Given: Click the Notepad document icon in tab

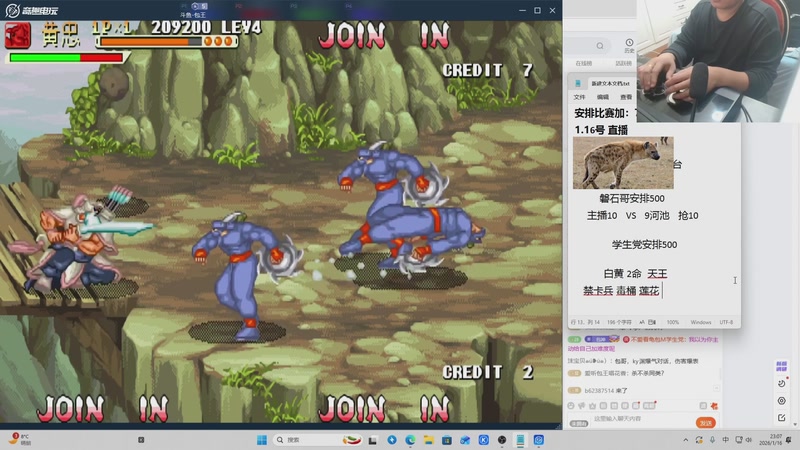Looking at the screenshot, I should 578,83.
